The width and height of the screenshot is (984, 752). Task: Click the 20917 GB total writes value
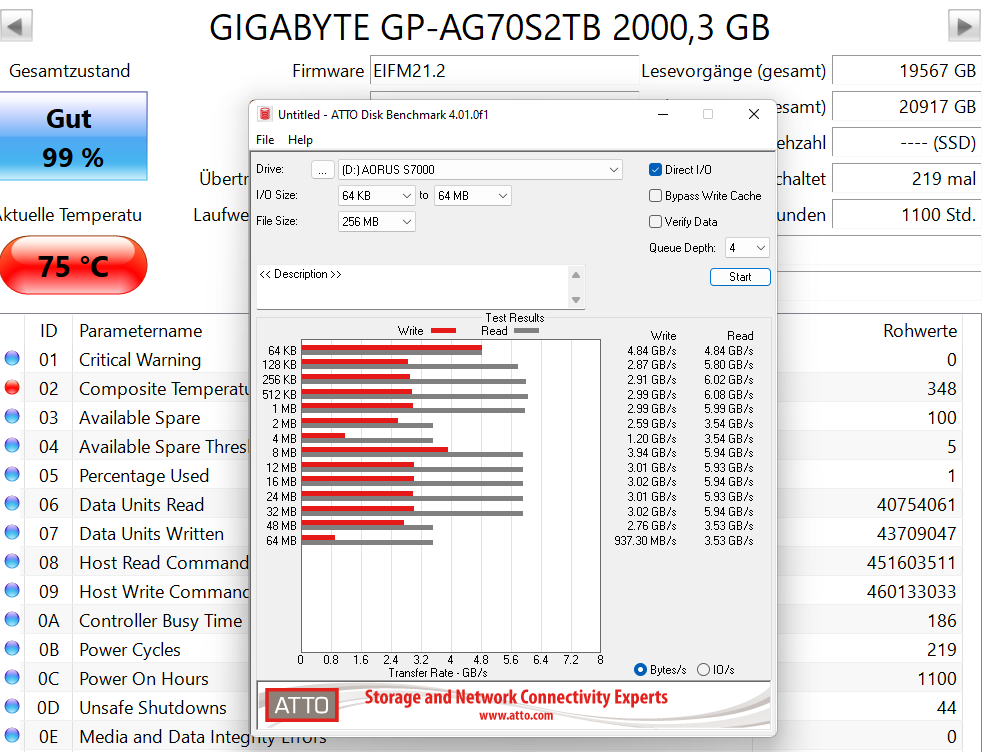coord(907,107)
